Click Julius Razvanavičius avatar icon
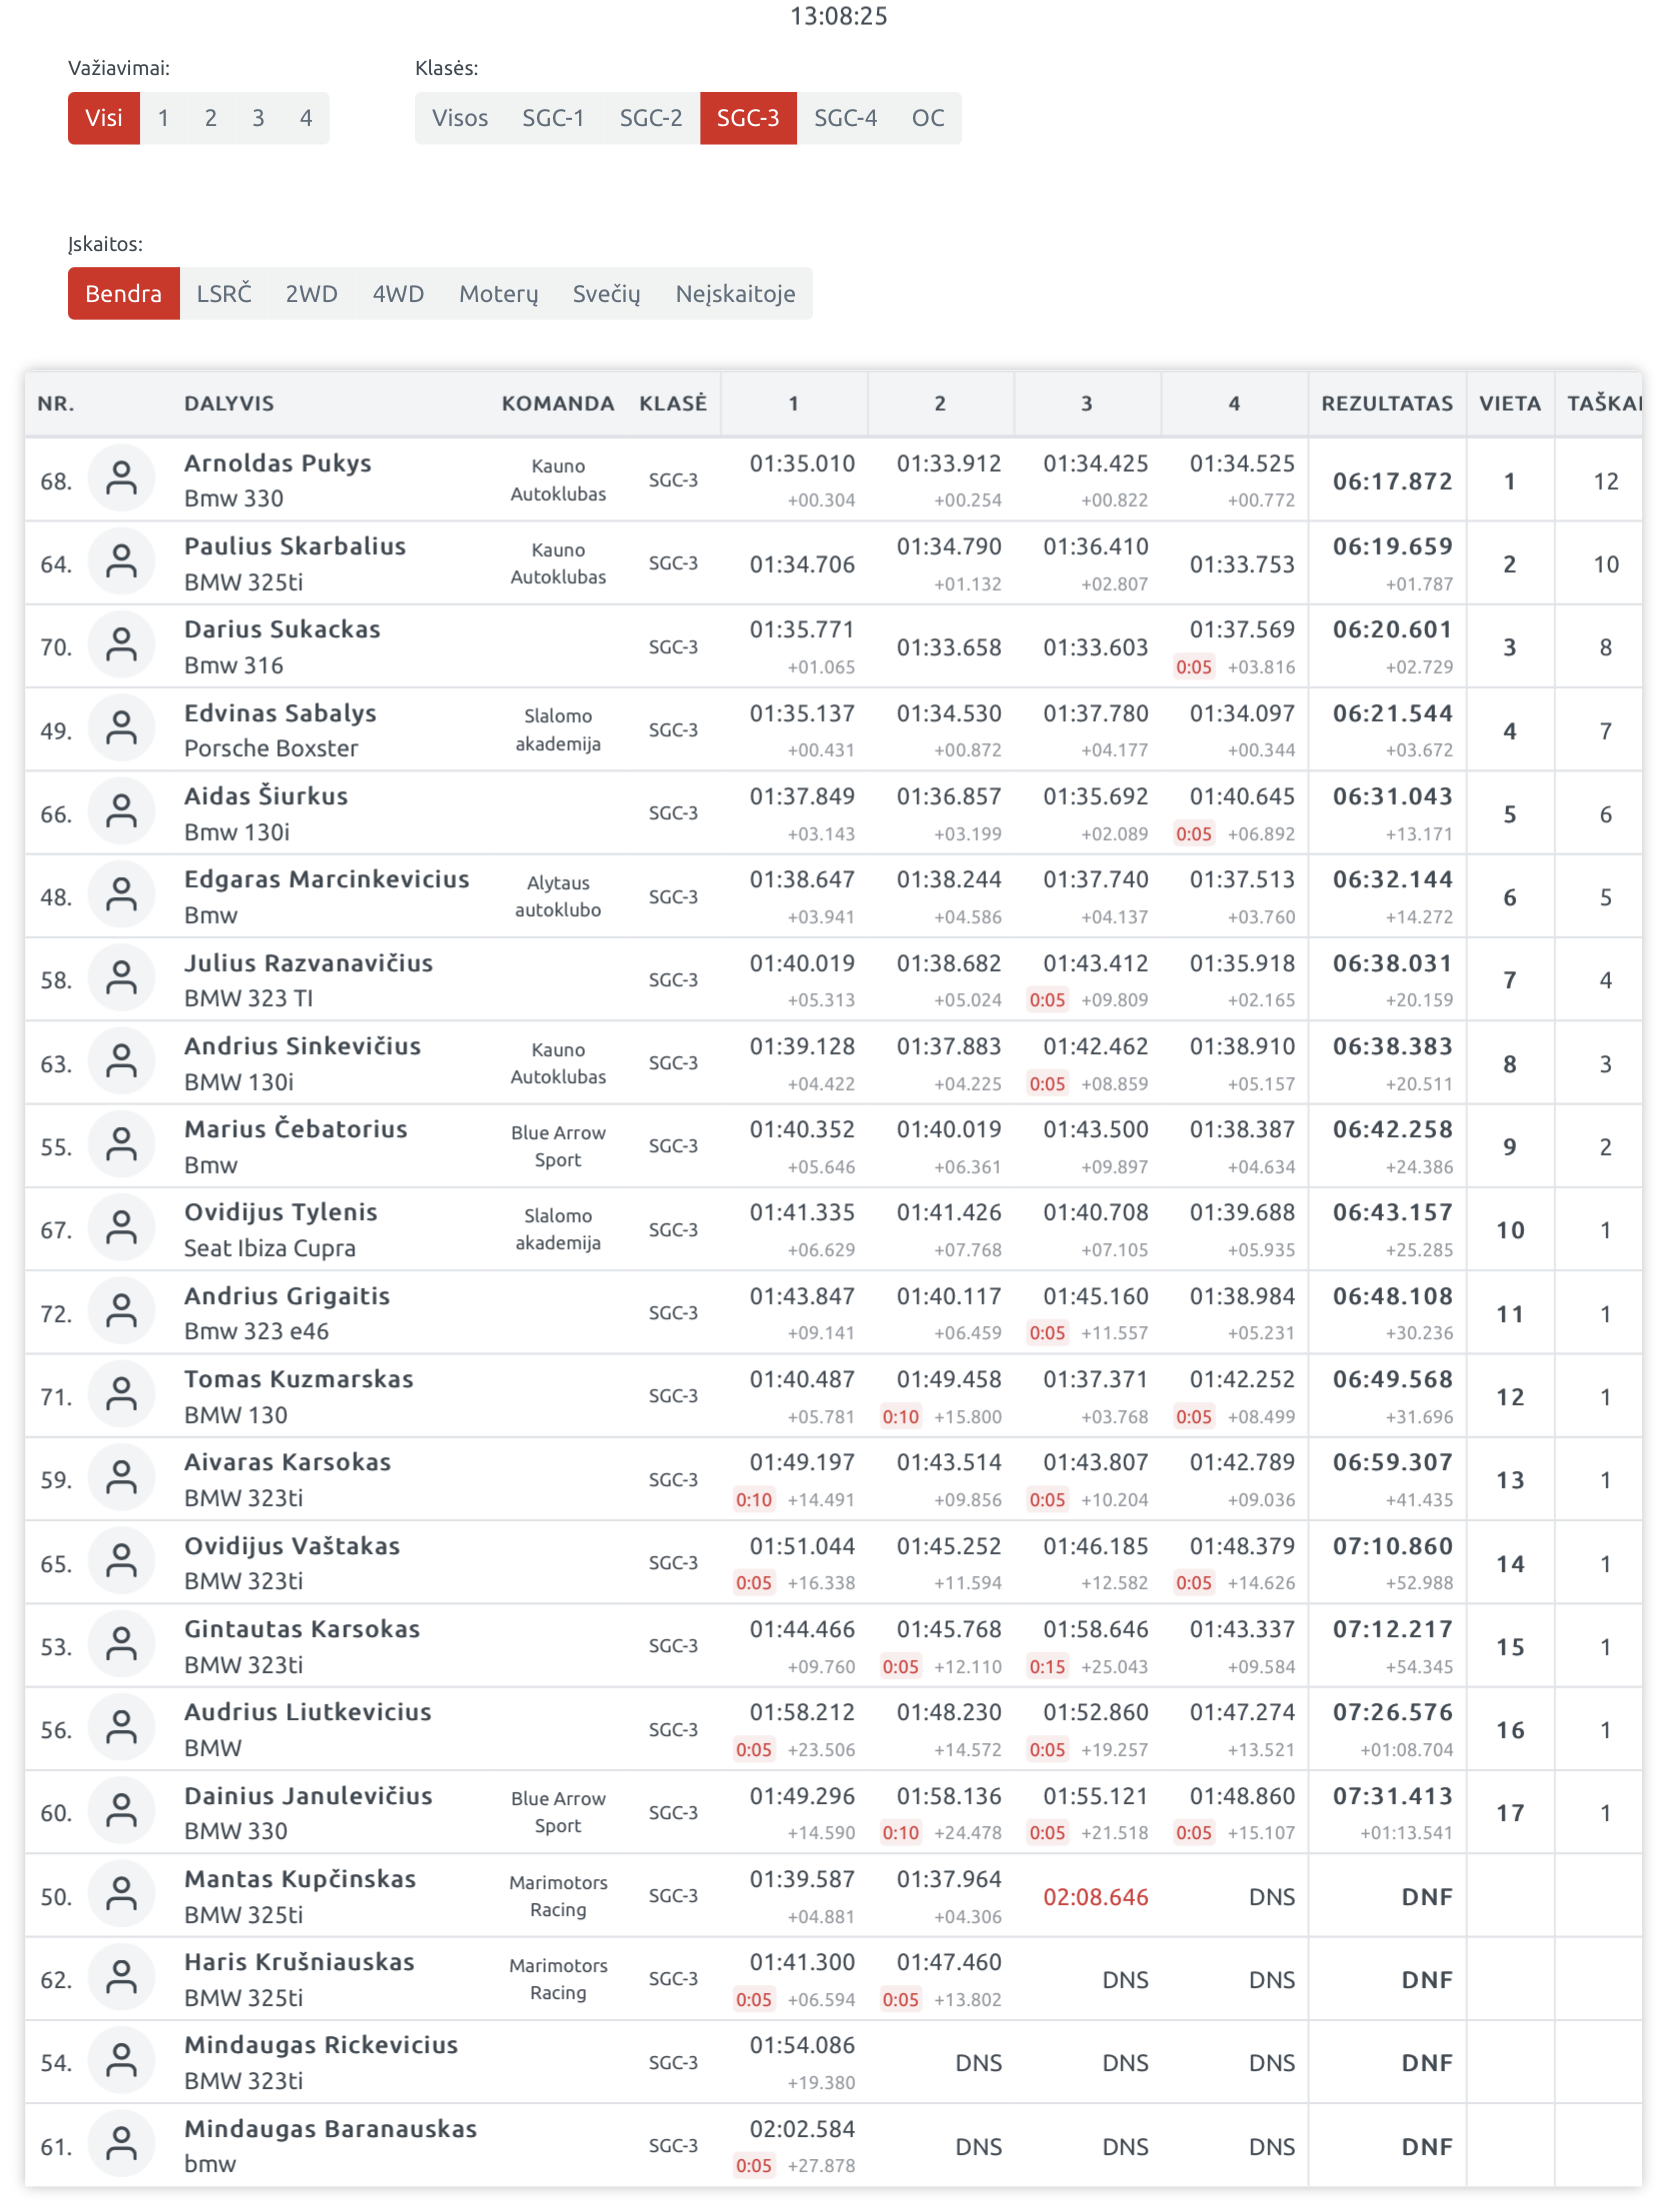 coord(121,978)
